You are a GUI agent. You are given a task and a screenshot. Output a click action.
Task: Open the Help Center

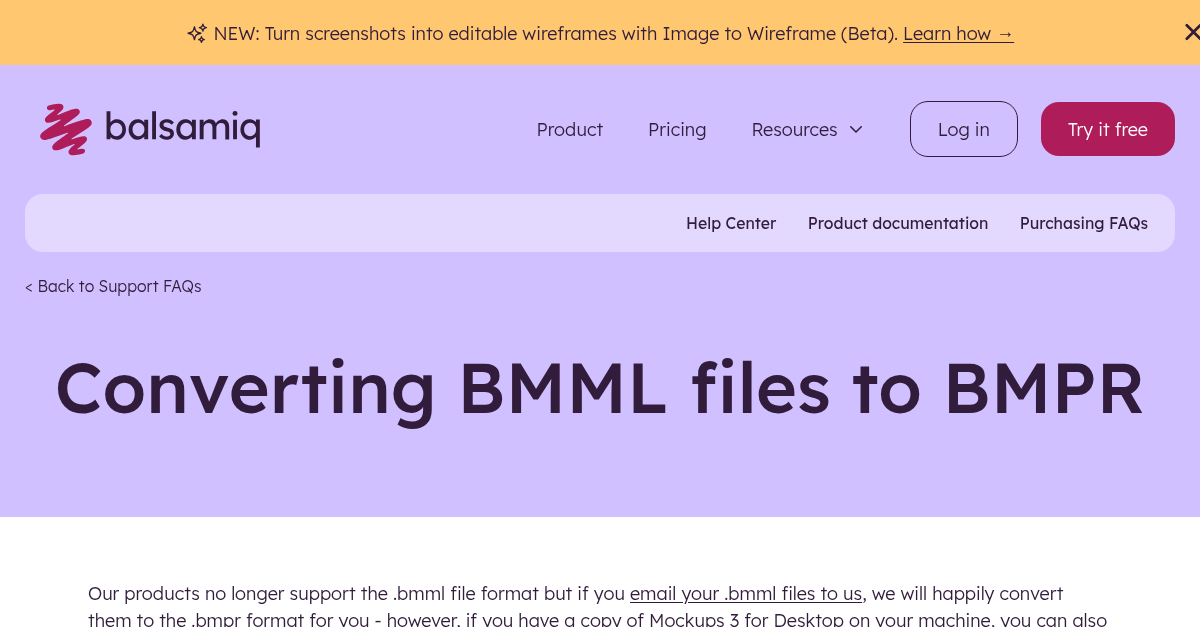pos(731,223)
